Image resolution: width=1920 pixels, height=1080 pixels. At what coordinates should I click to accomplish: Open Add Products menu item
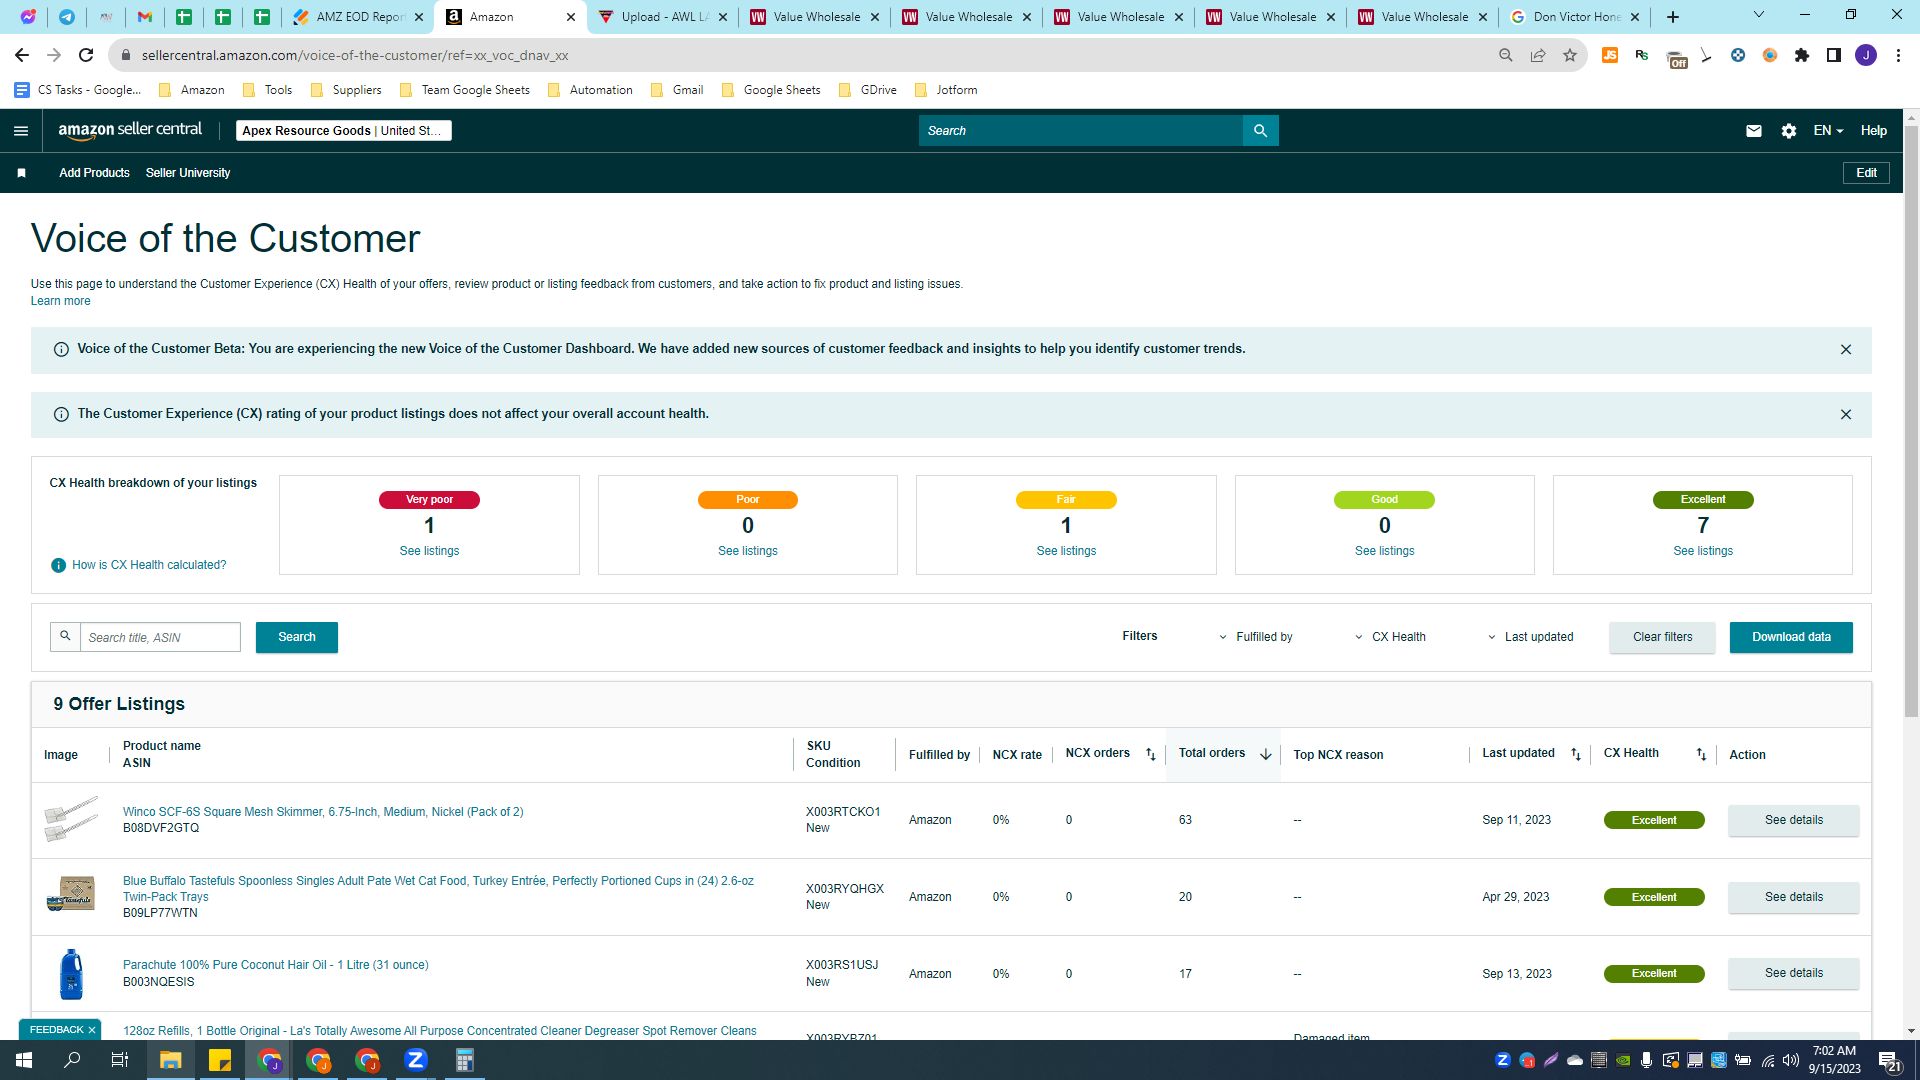coord(94,173)
